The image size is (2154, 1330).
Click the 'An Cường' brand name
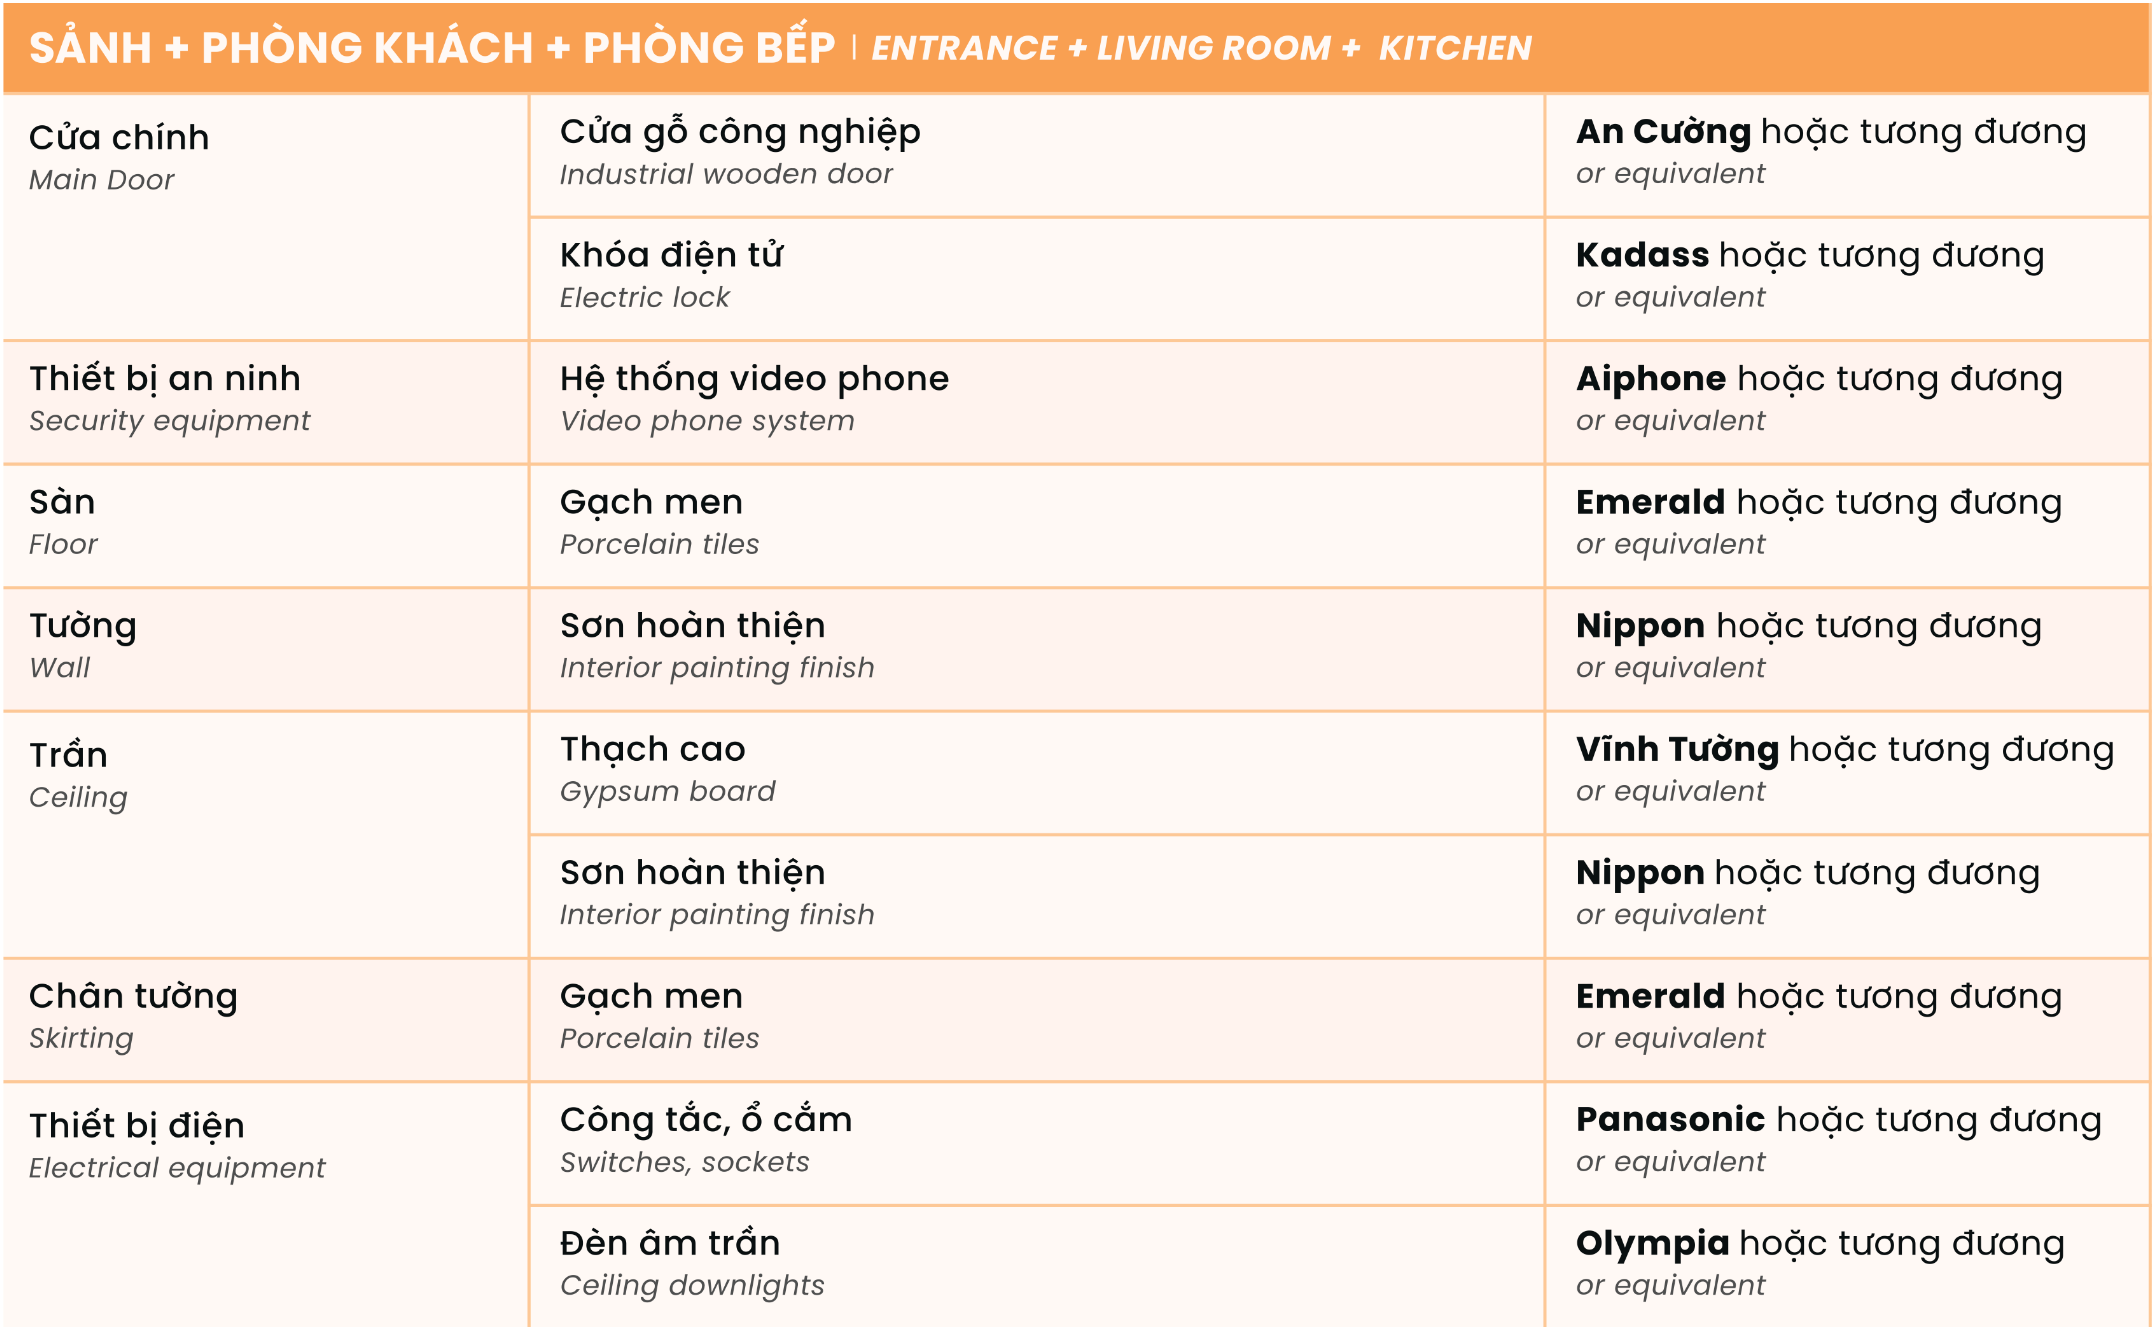click(x=1663, y=132)
